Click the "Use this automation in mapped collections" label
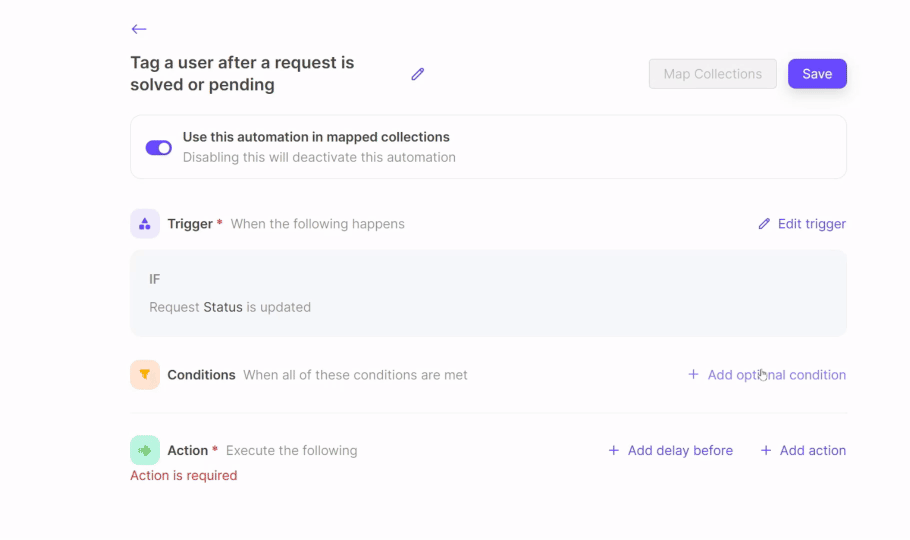The width and height of the screenshot is (910, 540). coord(316,137)
